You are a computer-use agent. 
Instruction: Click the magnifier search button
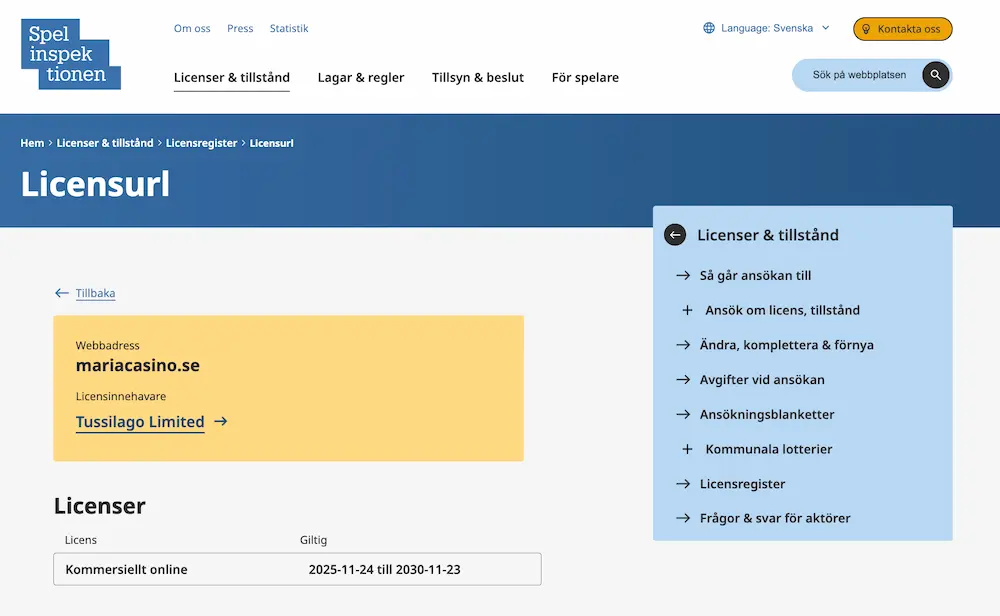coord(935,75)
